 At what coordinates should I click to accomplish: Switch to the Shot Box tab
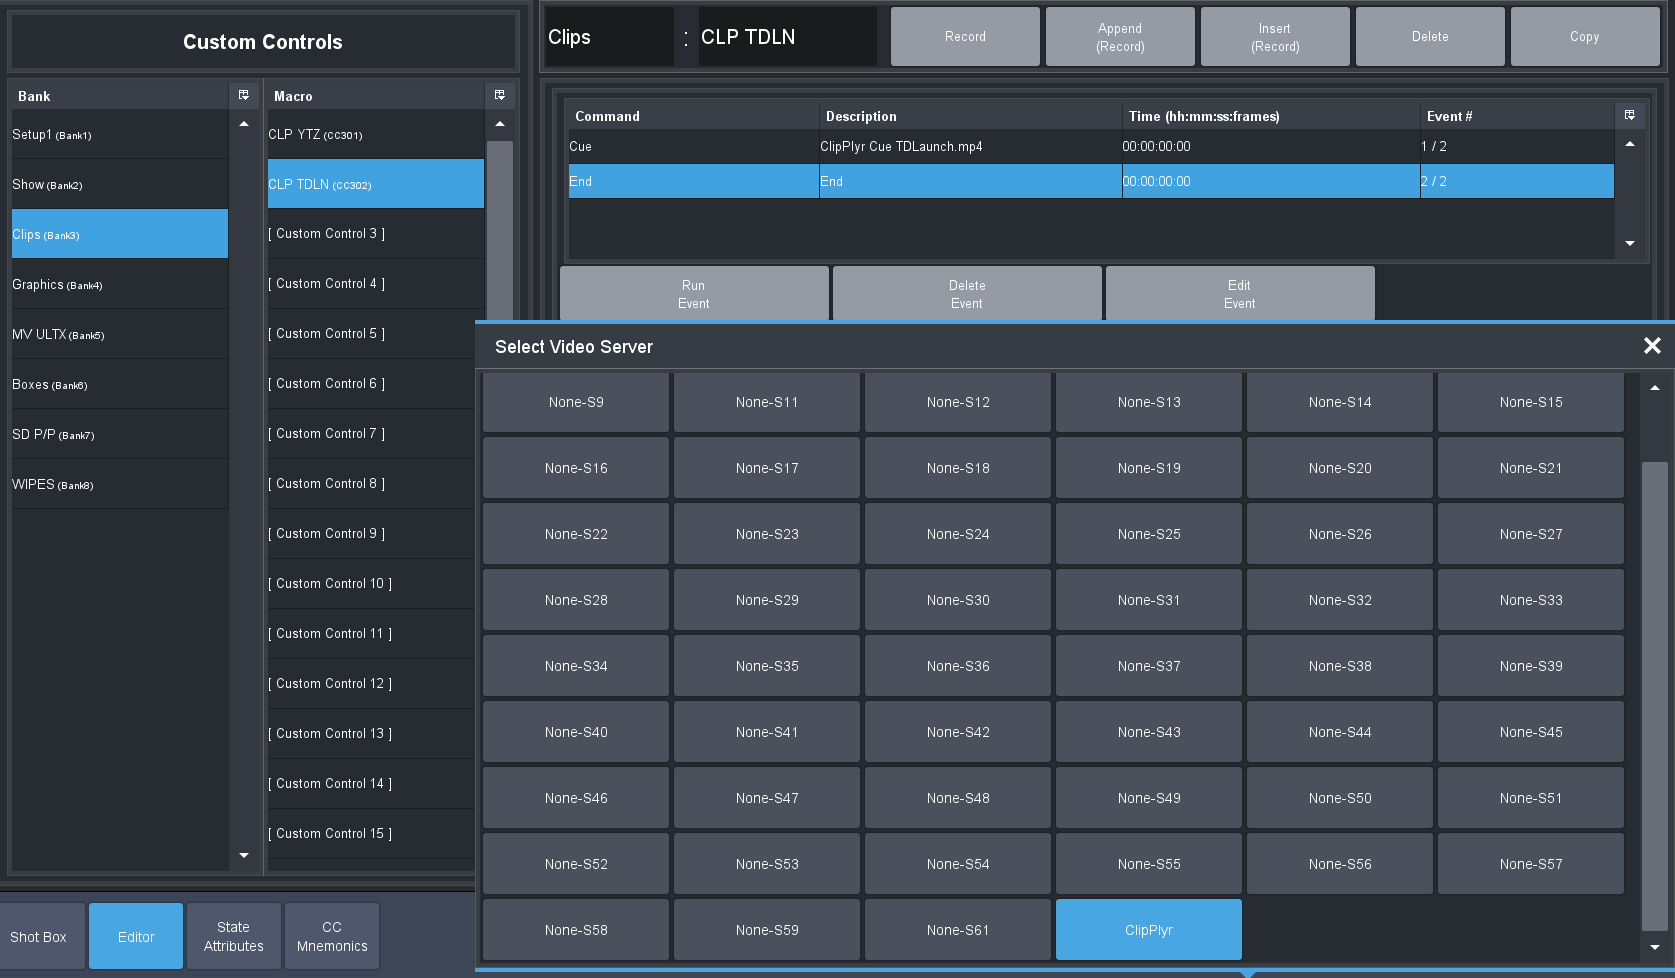39,937
